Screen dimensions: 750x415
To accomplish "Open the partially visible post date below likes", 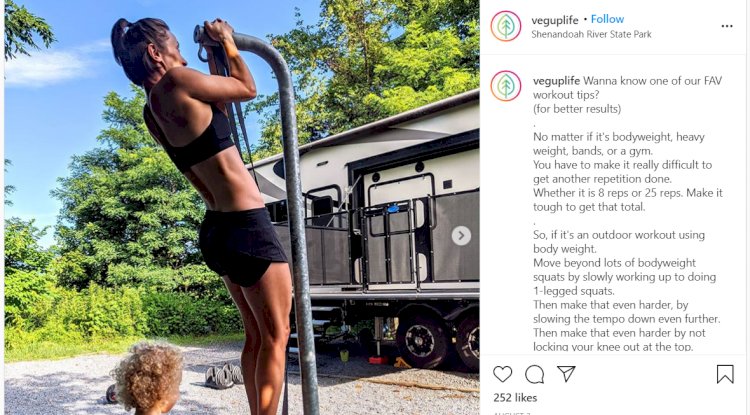I will (x=512, y=413).
